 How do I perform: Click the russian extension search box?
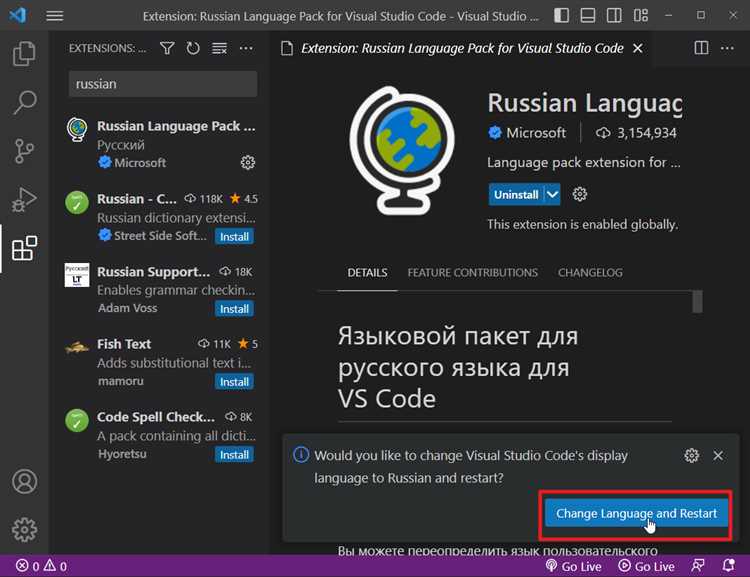[163, 84]
